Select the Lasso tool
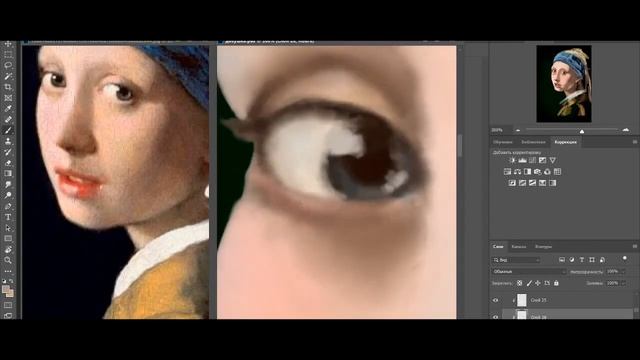 tap(8, 65)
